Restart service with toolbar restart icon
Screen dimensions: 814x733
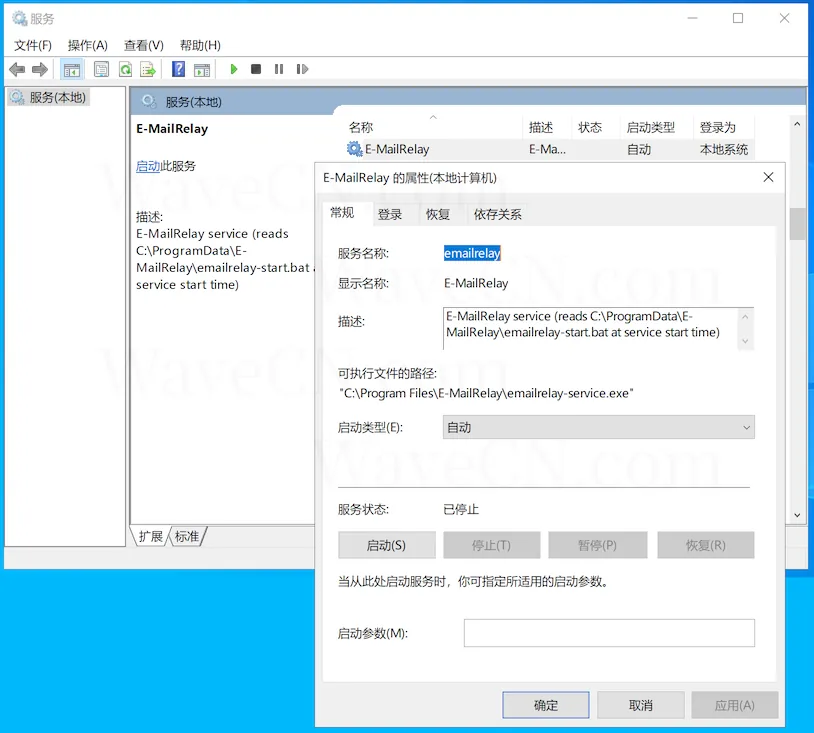302,69
